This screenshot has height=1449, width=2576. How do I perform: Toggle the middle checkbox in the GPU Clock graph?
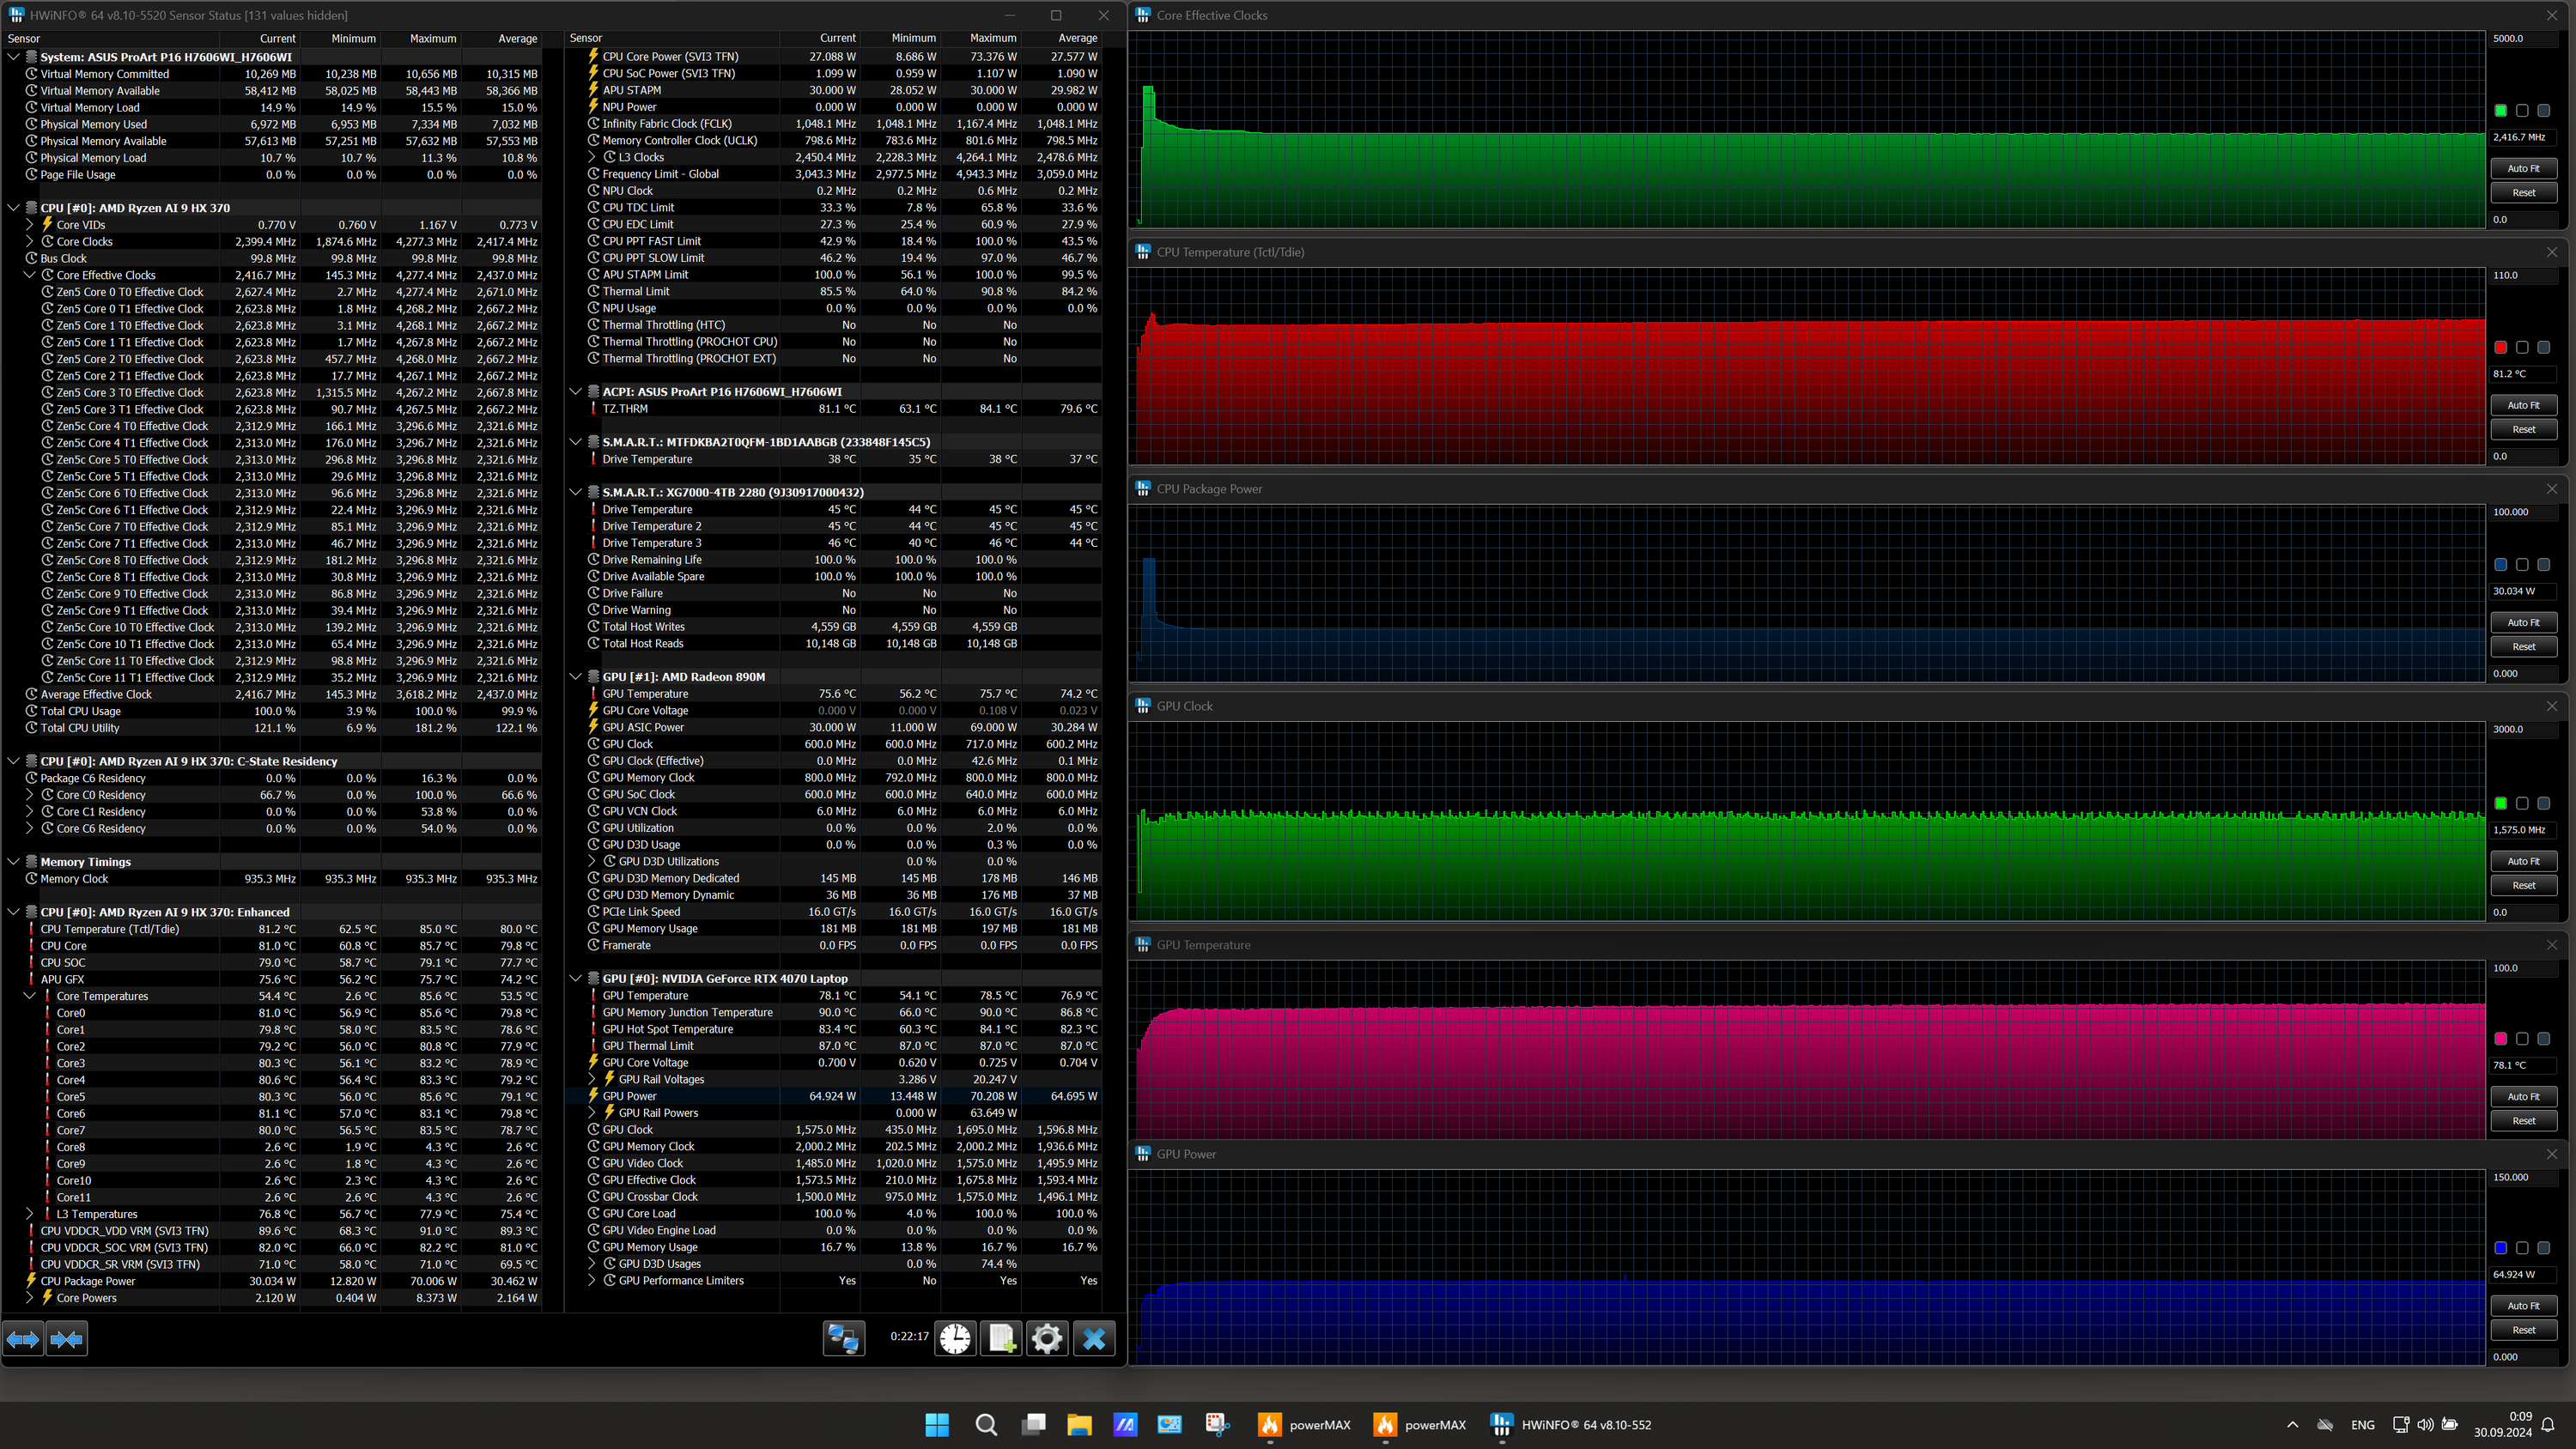pos(2522,804)
